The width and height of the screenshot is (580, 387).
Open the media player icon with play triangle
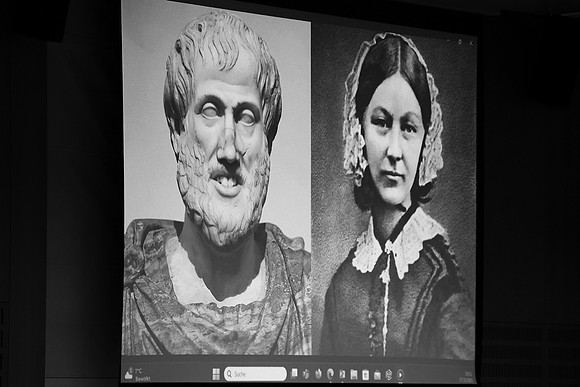point(400,375)
